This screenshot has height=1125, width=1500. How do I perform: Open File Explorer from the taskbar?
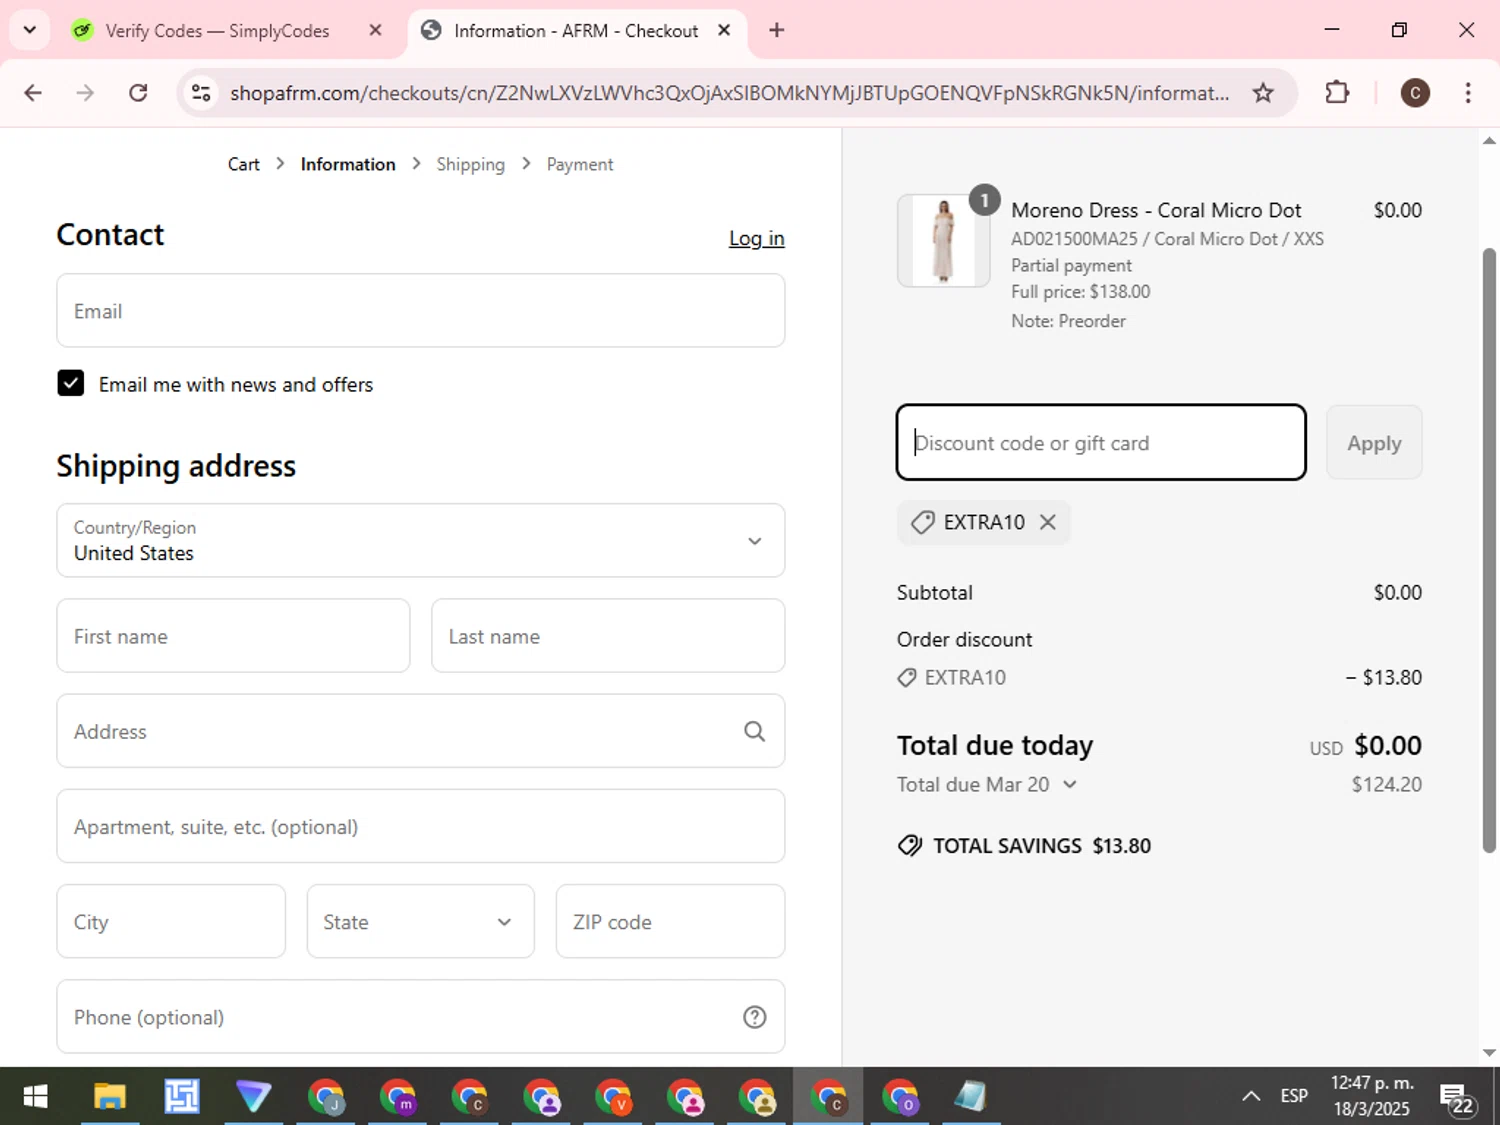pyautogui.click(x=109, y=1097)
